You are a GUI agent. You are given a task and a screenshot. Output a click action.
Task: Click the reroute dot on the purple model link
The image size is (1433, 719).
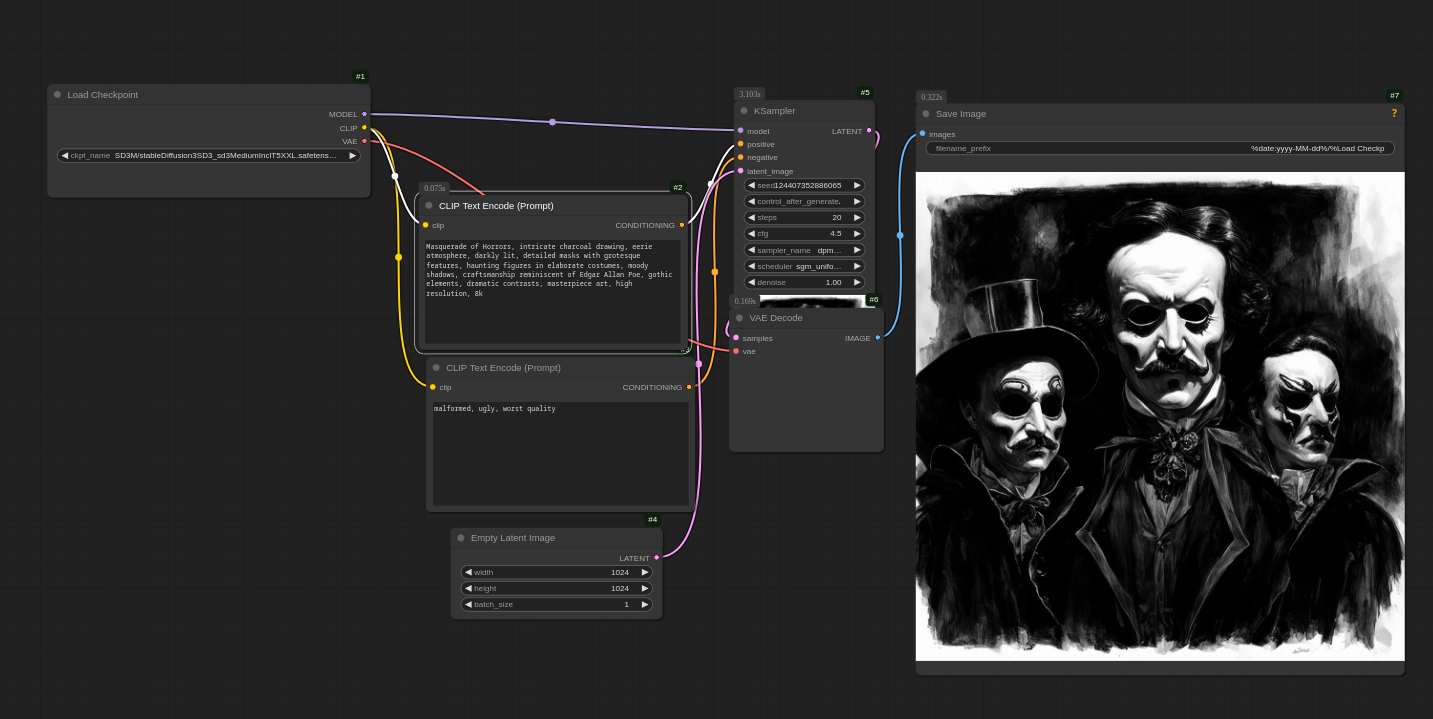pos(552,122)
